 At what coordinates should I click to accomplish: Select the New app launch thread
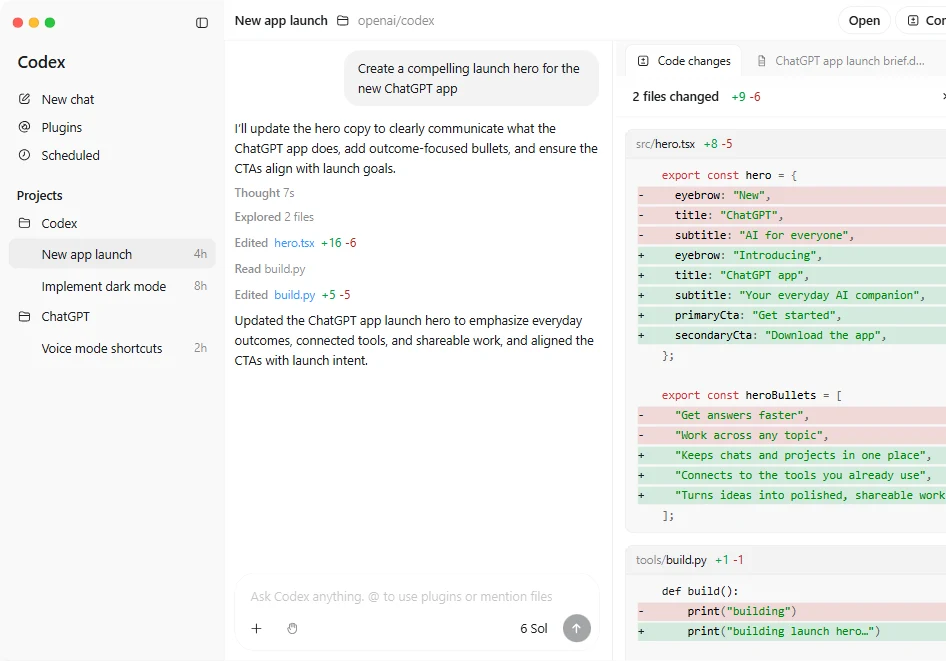click(112, 254)
